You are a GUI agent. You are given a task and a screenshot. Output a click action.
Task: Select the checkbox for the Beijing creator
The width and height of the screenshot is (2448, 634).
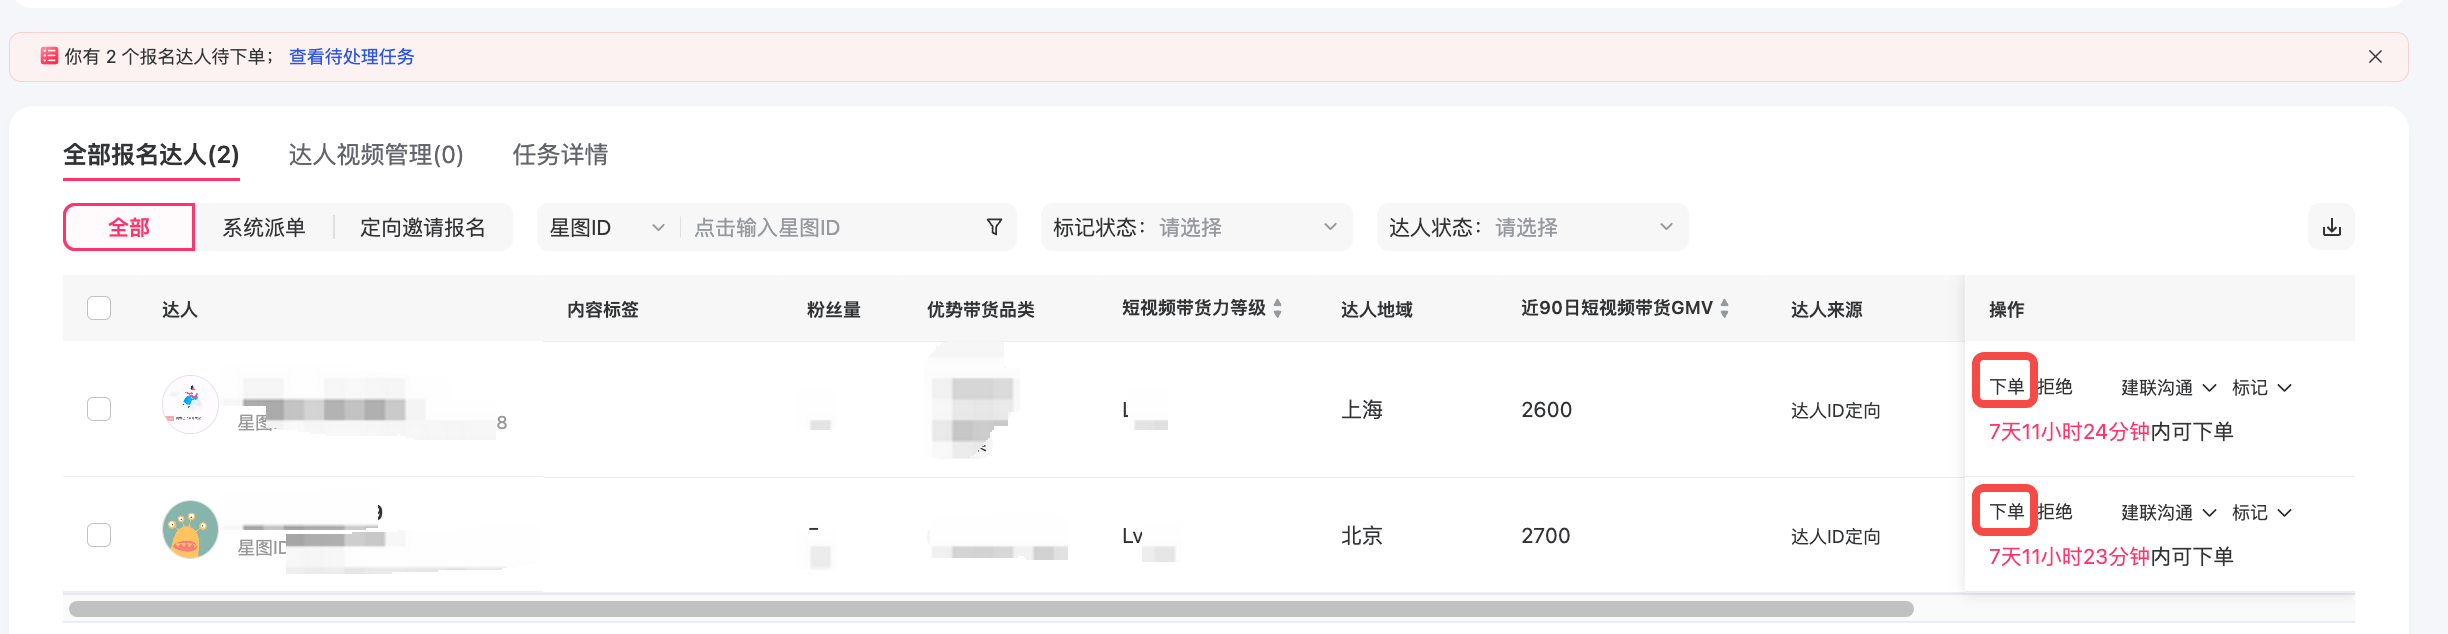tap(99, 535)
